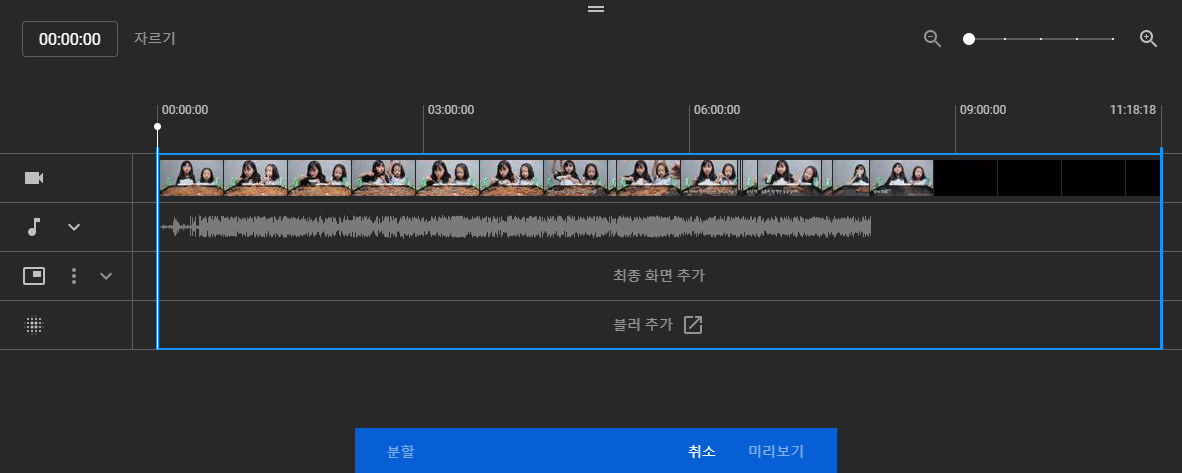1182x473 pixels.
Task: Click the 미리보기 preview button
Action: coord(776,451)
